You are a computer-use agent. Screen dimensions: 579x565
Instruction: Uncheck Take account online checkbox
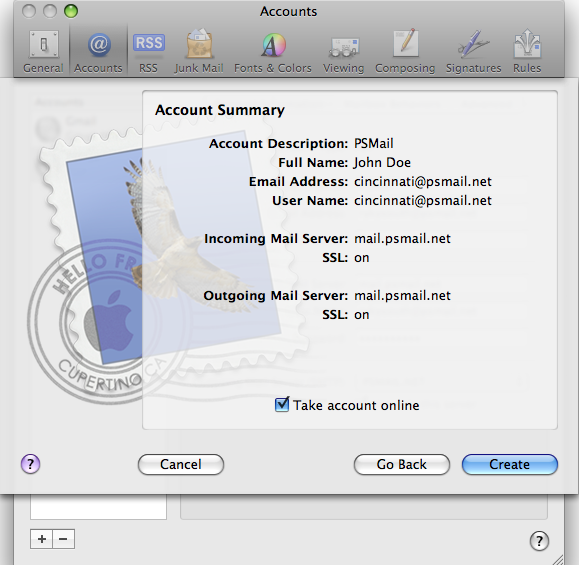282,405
